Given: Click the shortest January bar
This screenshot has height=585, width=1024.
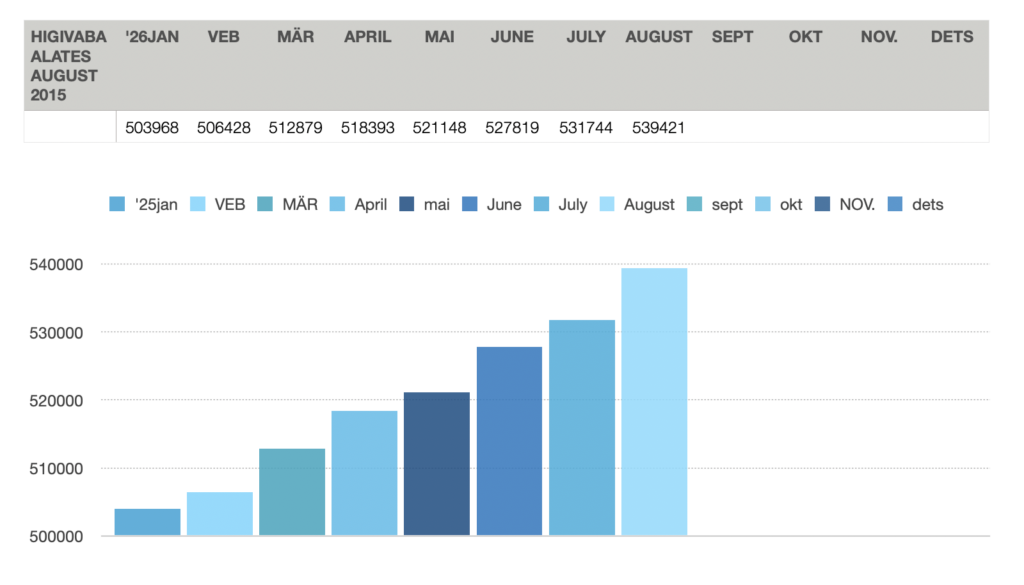Looking at the screenshot, I should [x=148, y=522].
